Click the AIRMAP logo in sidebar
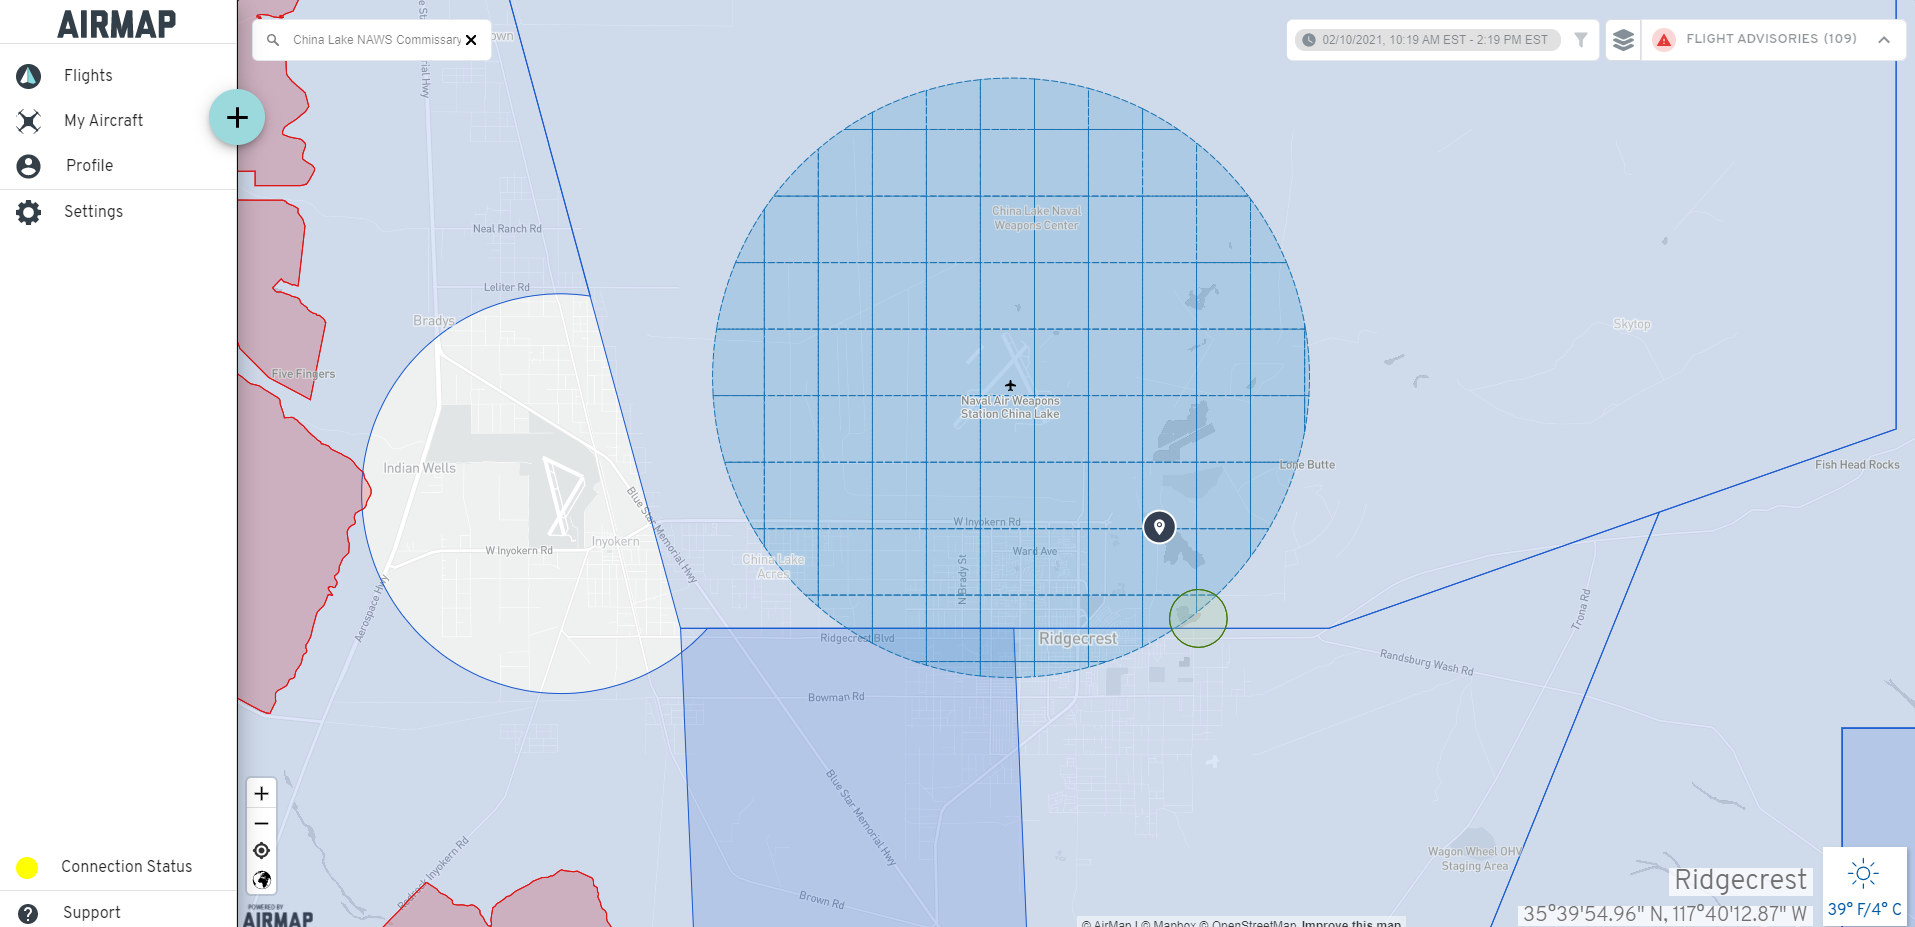 117,24
